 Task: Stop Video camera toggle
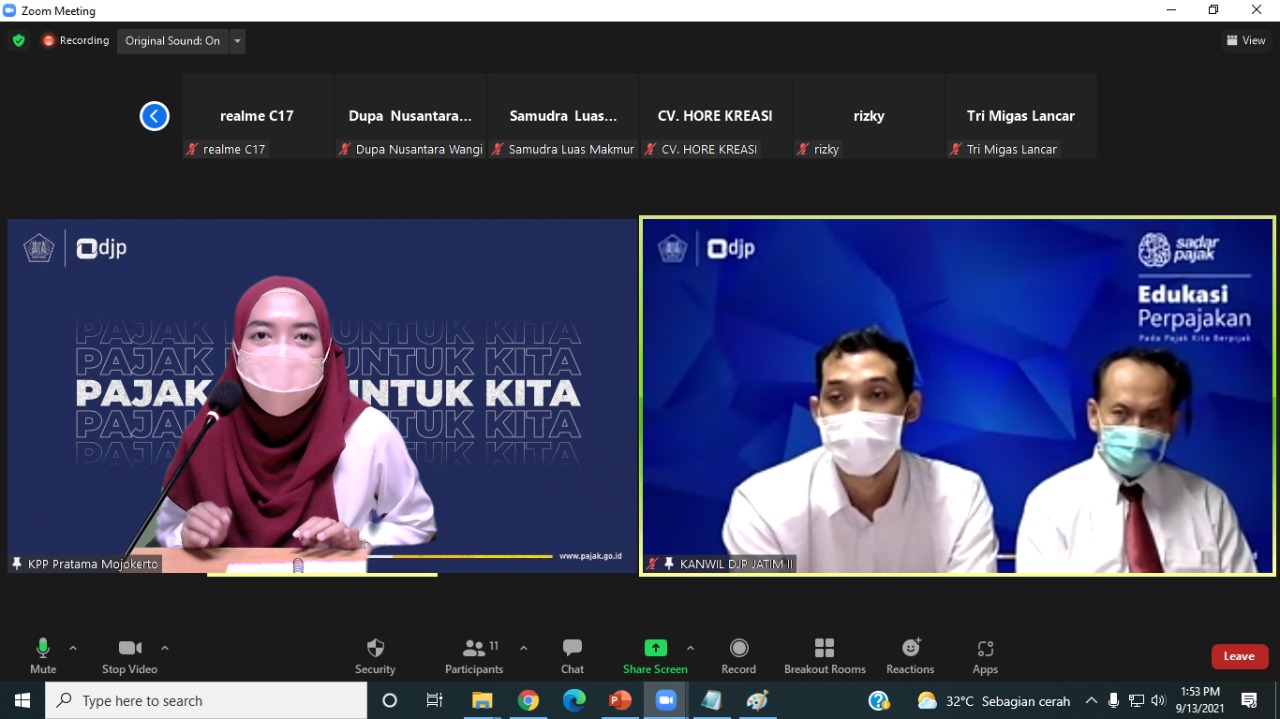(x=130, y=648)
